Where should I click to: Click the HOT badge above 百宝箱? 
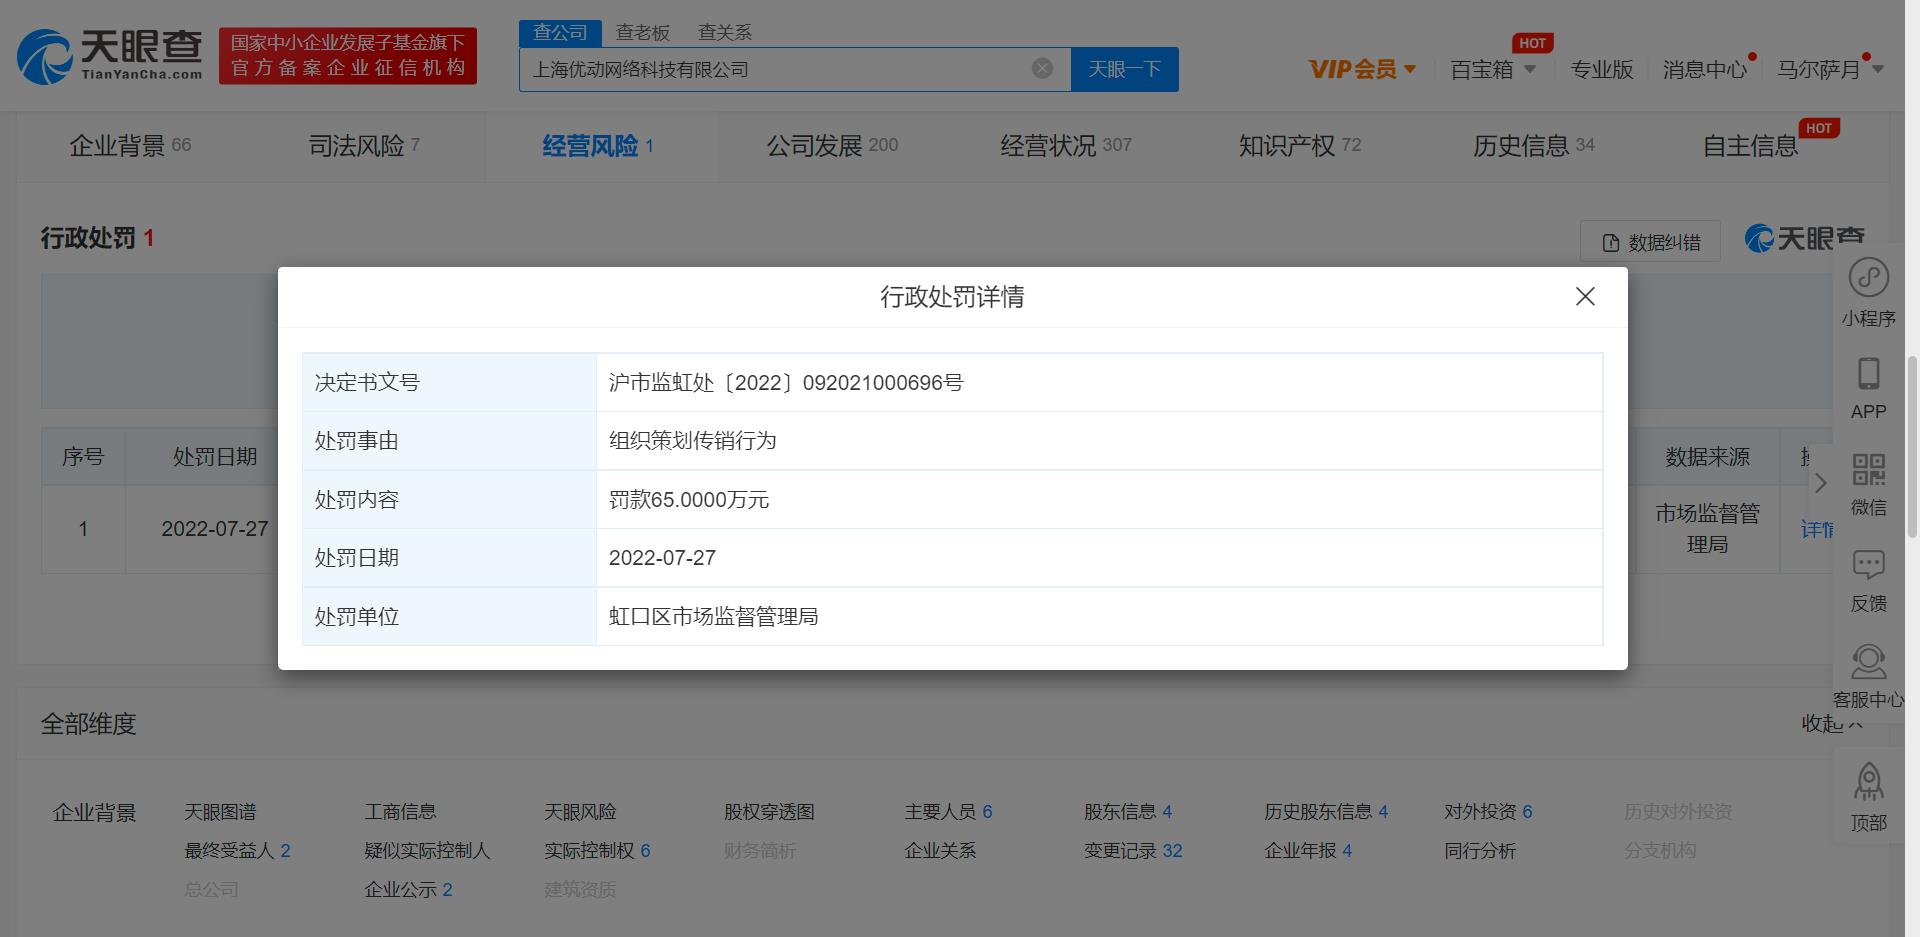pyautogui.click(x=1532, y=43)
